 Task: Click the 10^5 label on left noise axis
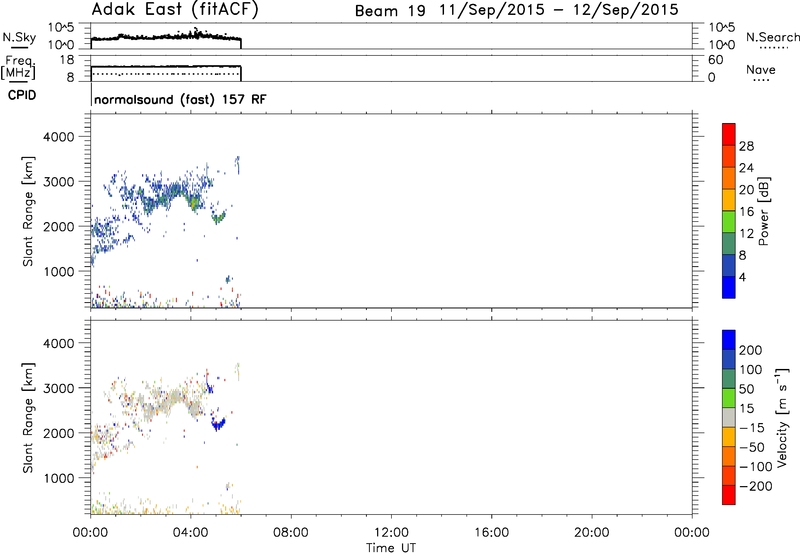pos(61,28)
